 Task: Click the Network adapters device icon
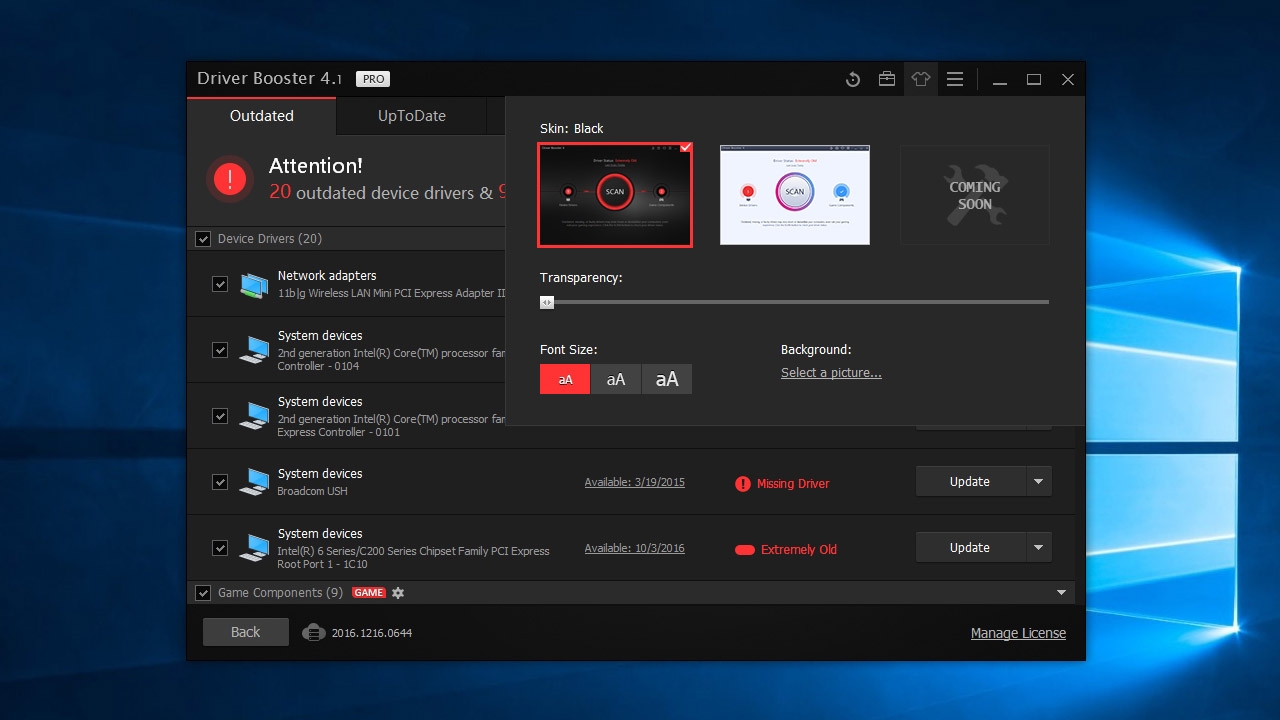[x=254, y=285]
